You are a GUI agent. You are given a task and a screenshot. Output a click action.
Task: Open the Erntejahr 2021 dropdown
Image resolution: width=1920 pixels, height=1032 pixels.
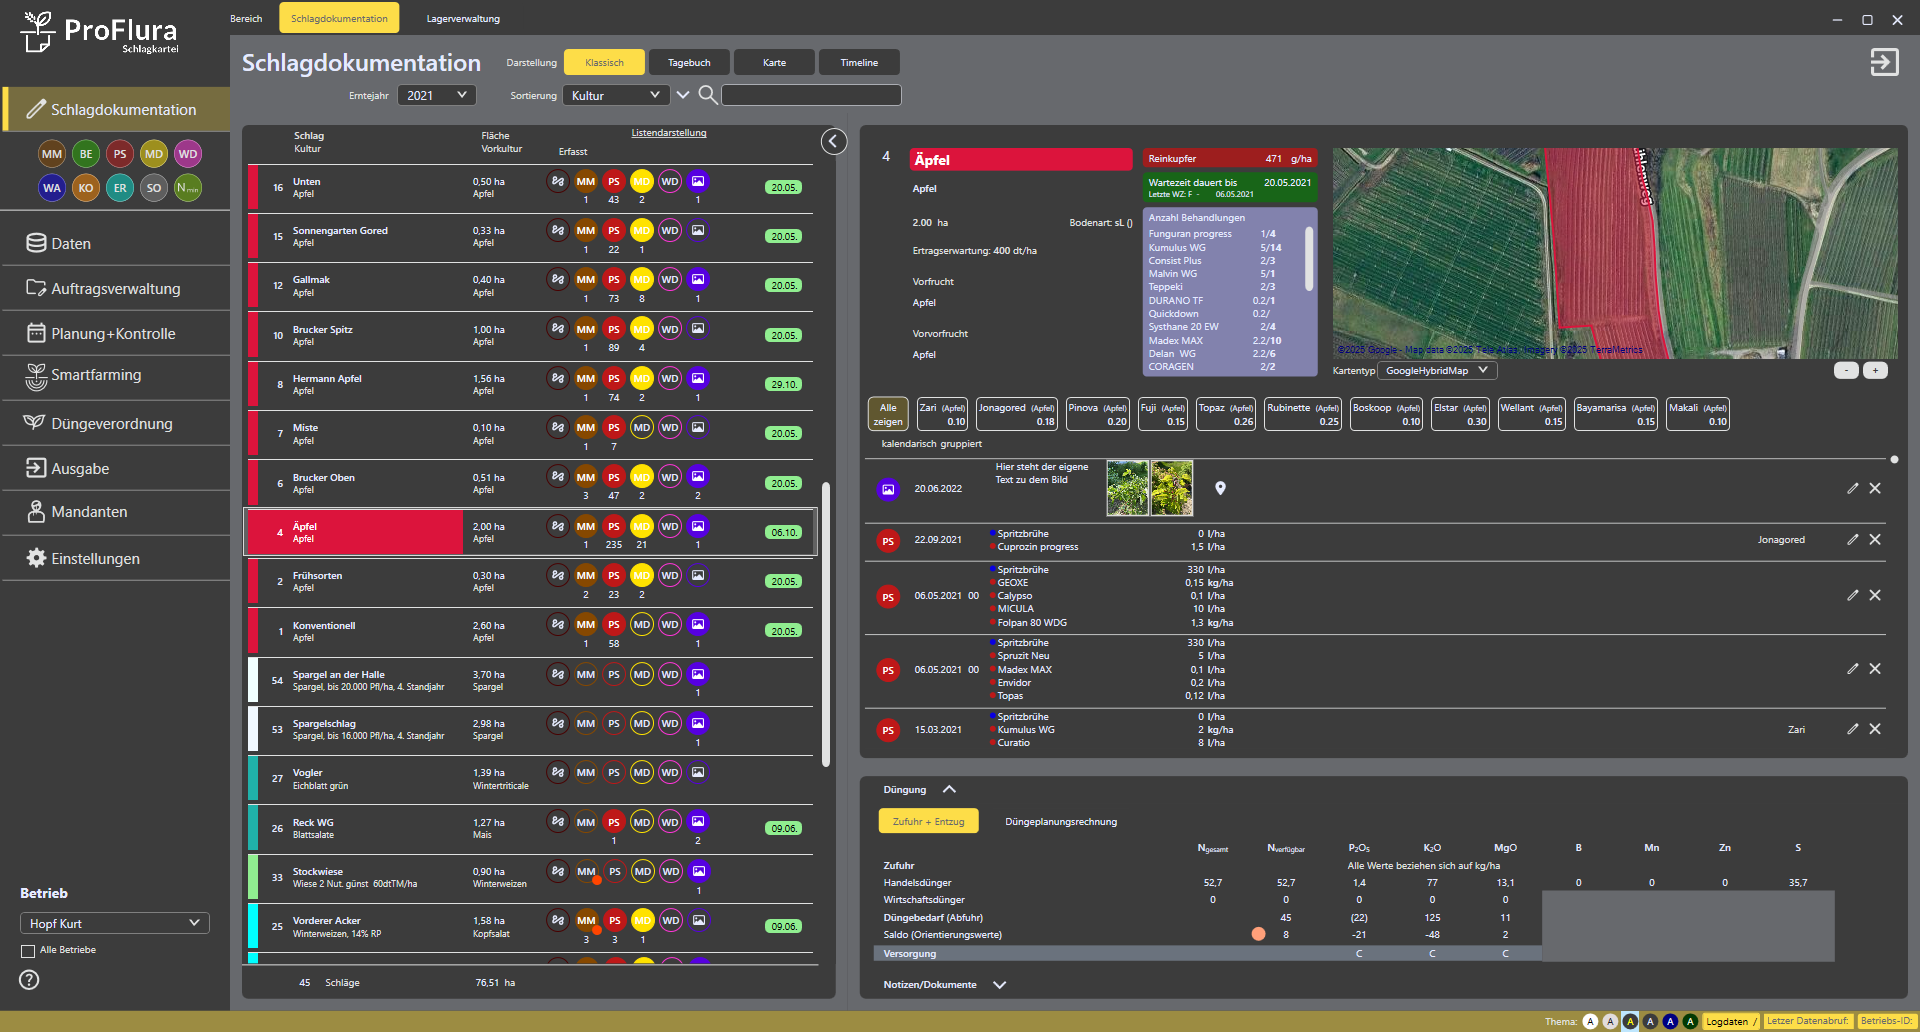click(x=436, y=95)
